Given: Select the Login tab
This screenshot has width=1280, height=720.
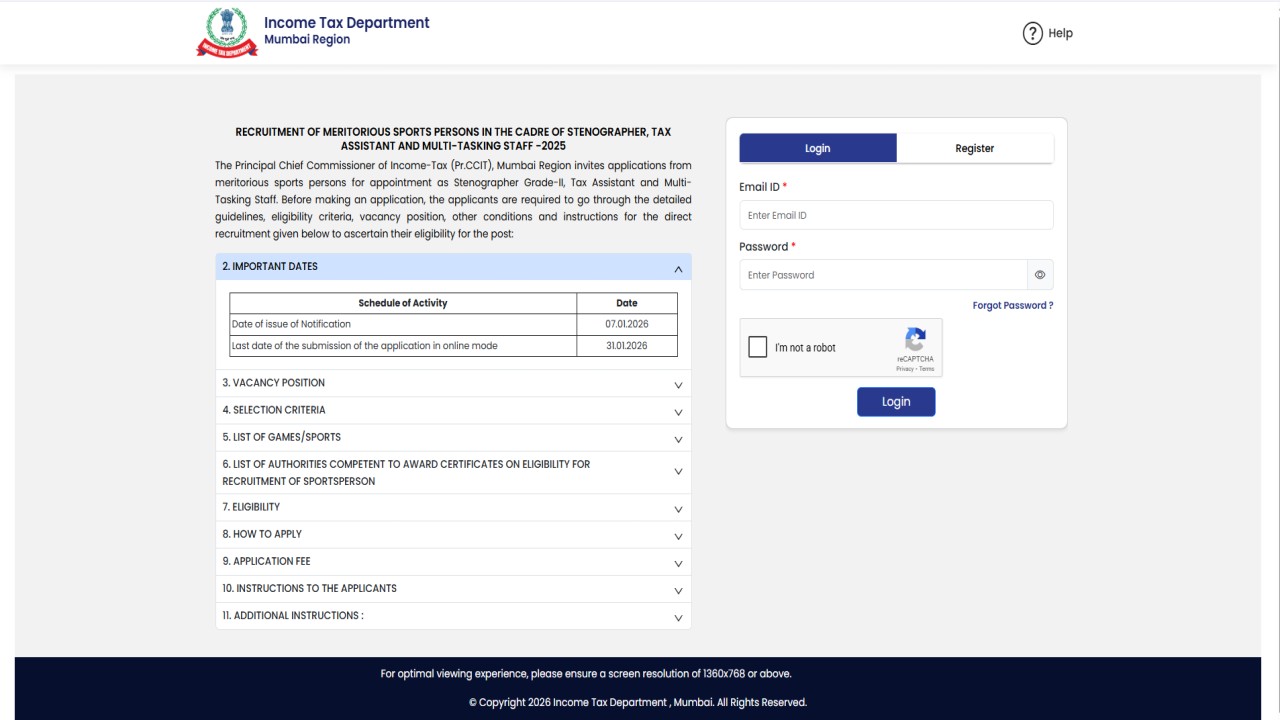Looking at the screenshot, I should tap(817, 147).
